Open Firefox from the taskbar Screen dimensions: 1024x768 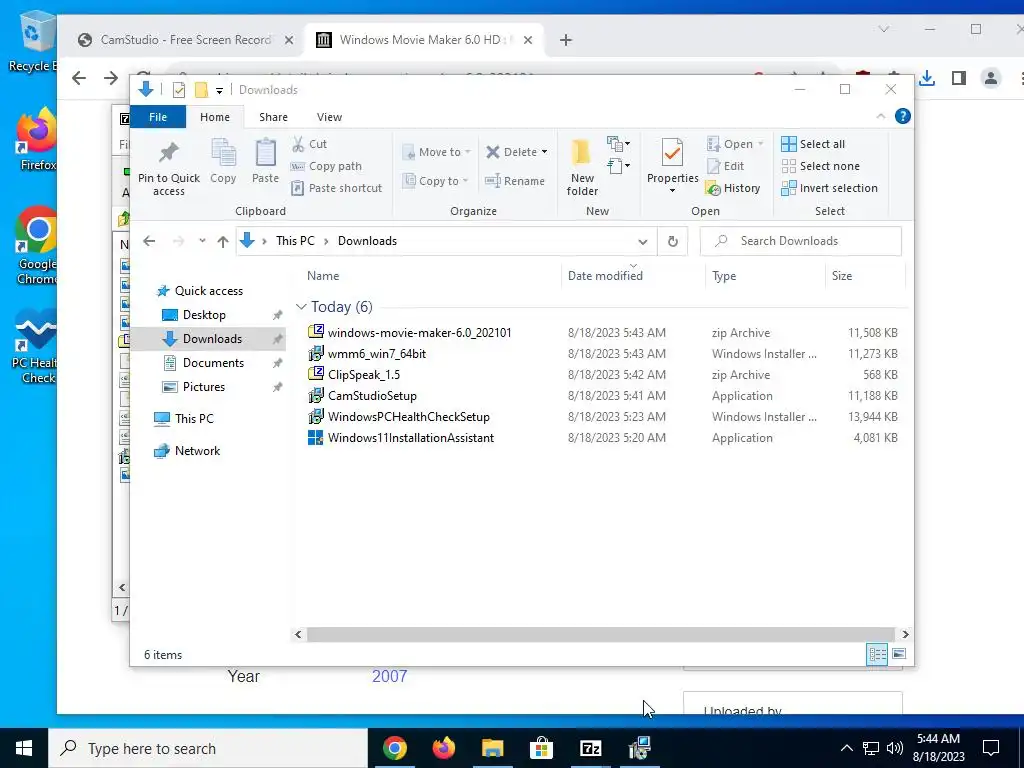443,748
